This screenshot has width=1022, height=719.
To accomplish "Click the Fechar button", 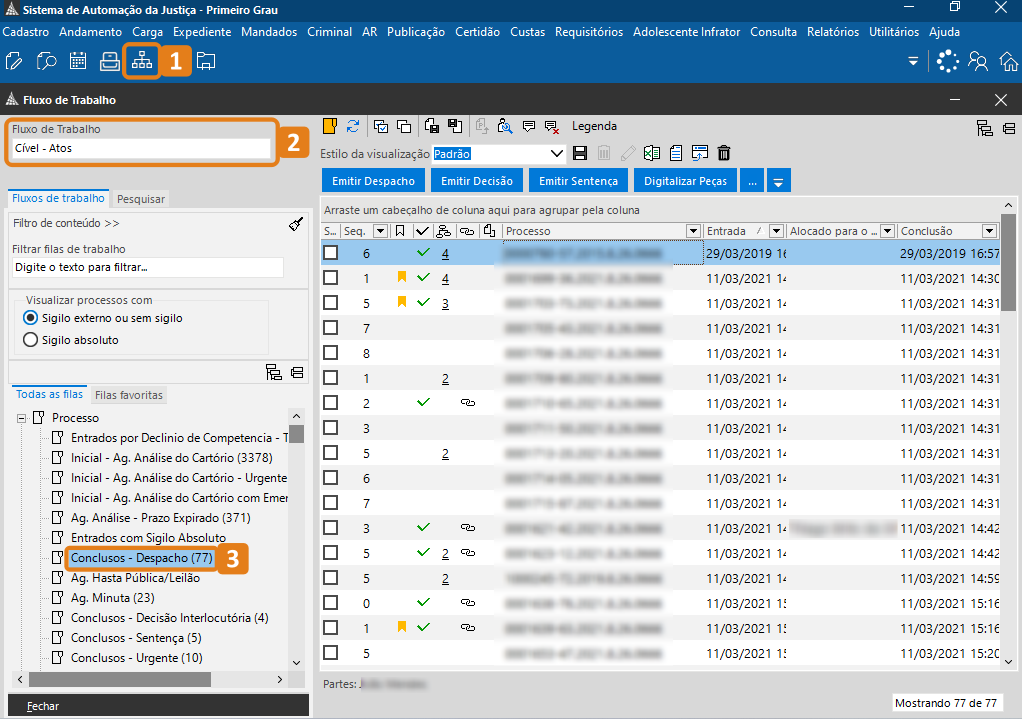I will (158, 706).
